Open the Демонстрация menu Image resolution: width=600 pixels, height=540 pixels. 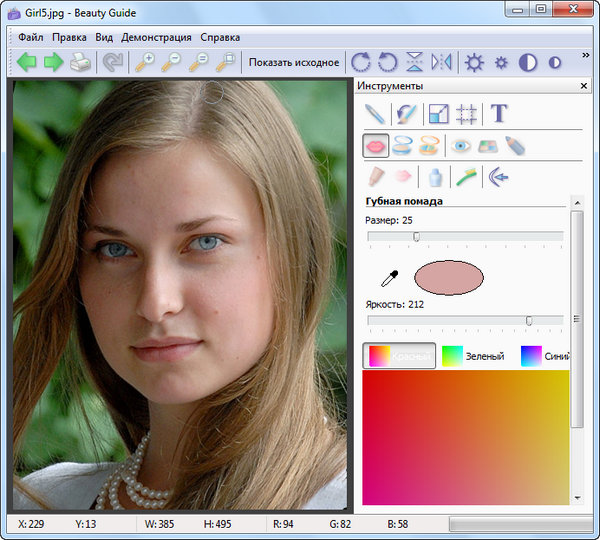tap(156, 37)
